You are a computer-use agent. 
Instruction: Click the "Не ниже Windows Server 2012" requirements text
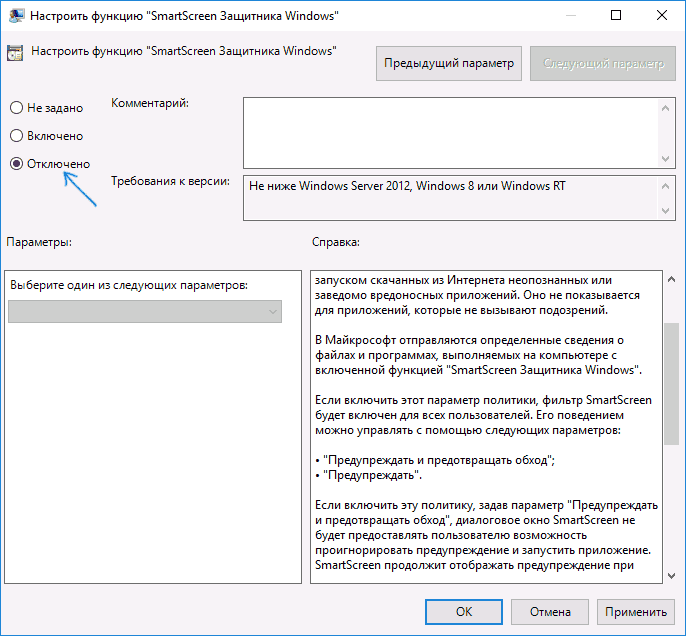click(x=407, y=186)
